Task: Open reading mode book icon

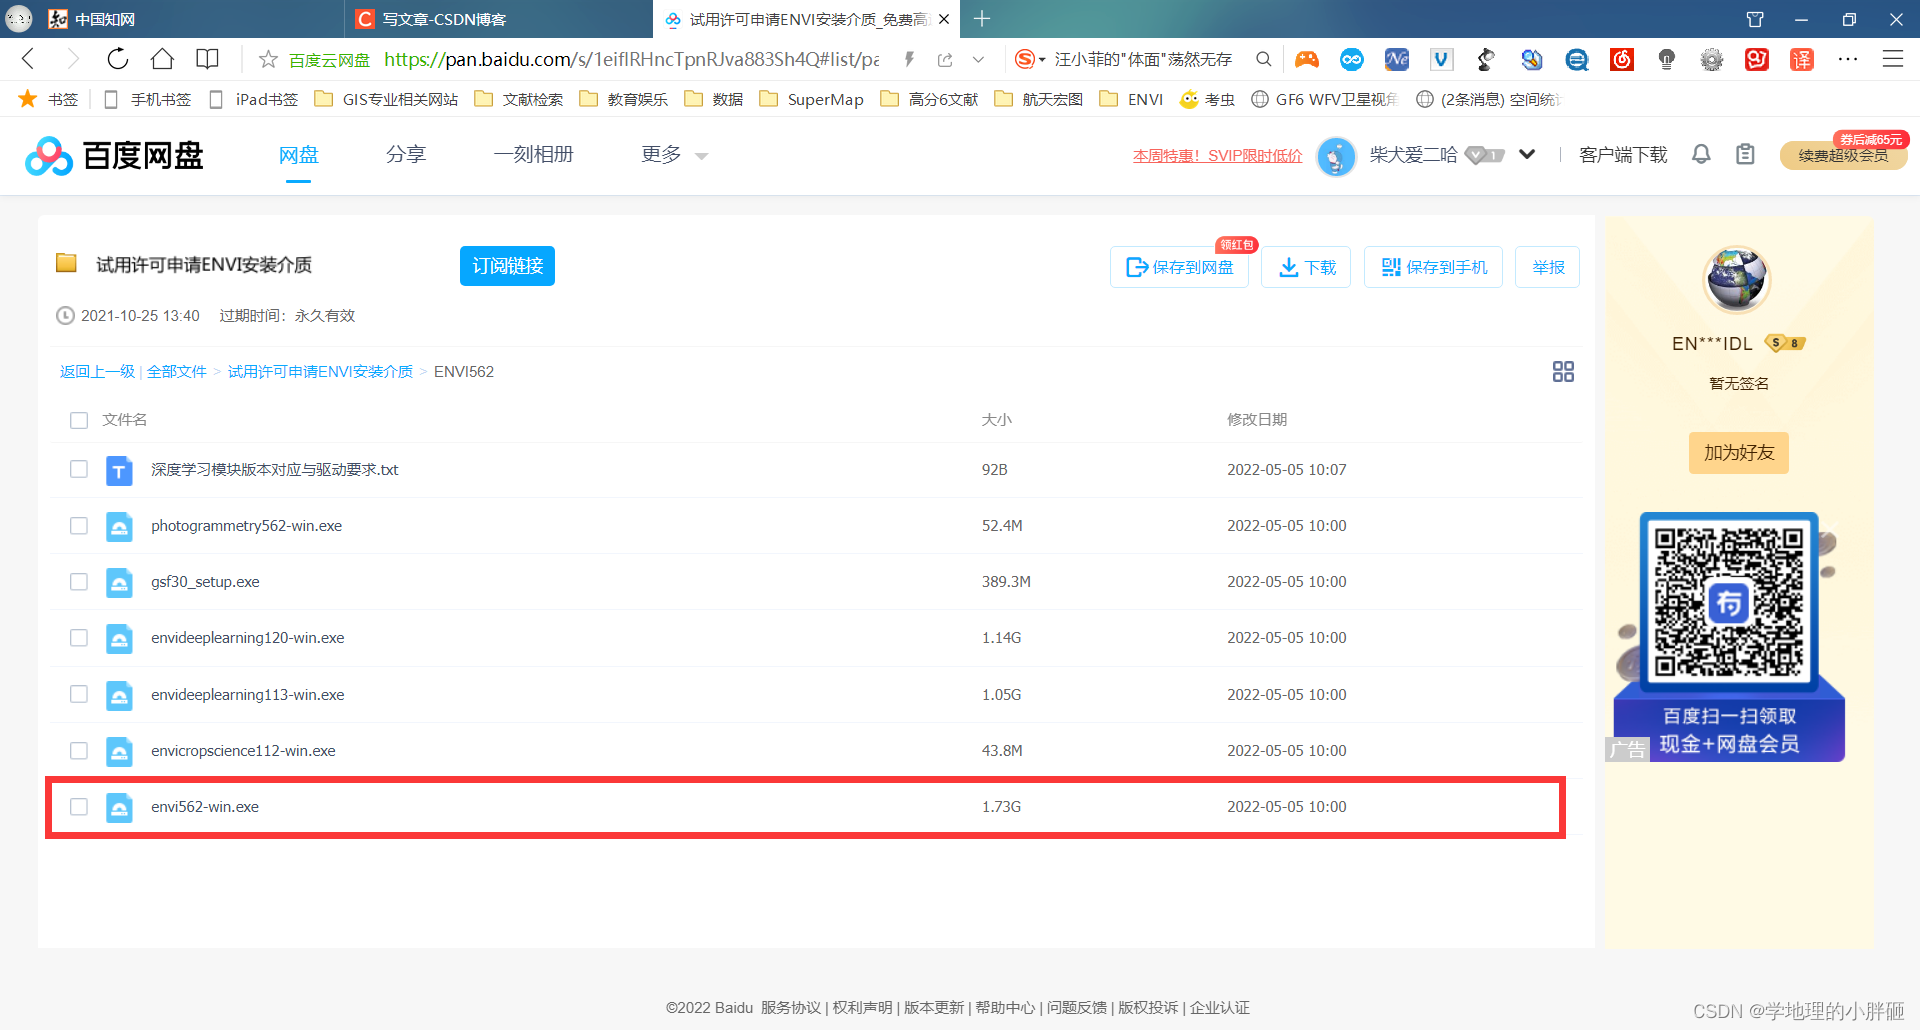Action: [207, 59]
